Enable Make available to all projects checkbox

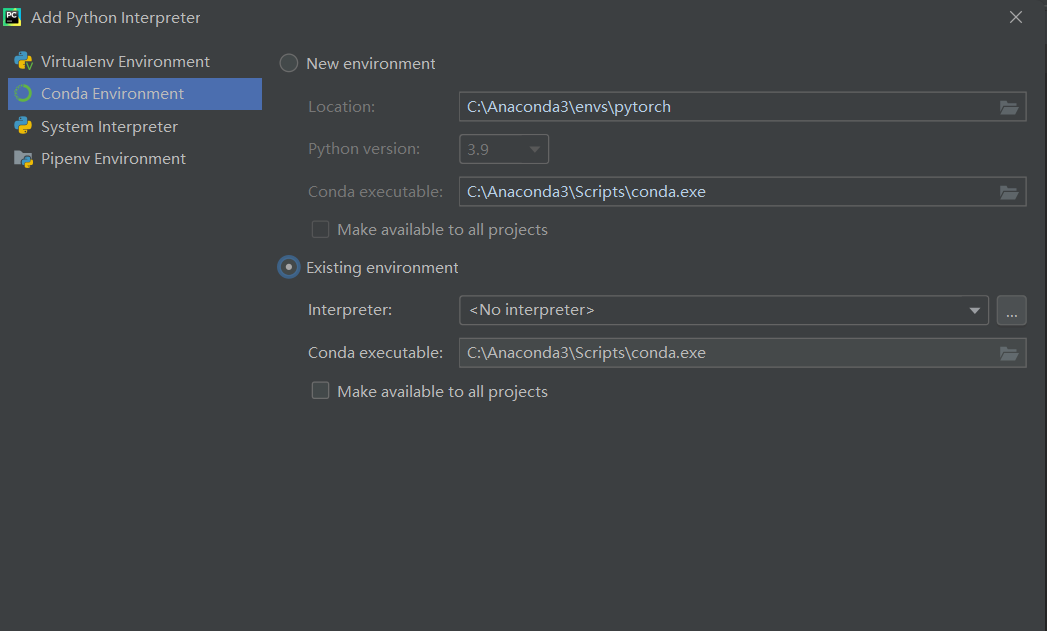(320, 390)
